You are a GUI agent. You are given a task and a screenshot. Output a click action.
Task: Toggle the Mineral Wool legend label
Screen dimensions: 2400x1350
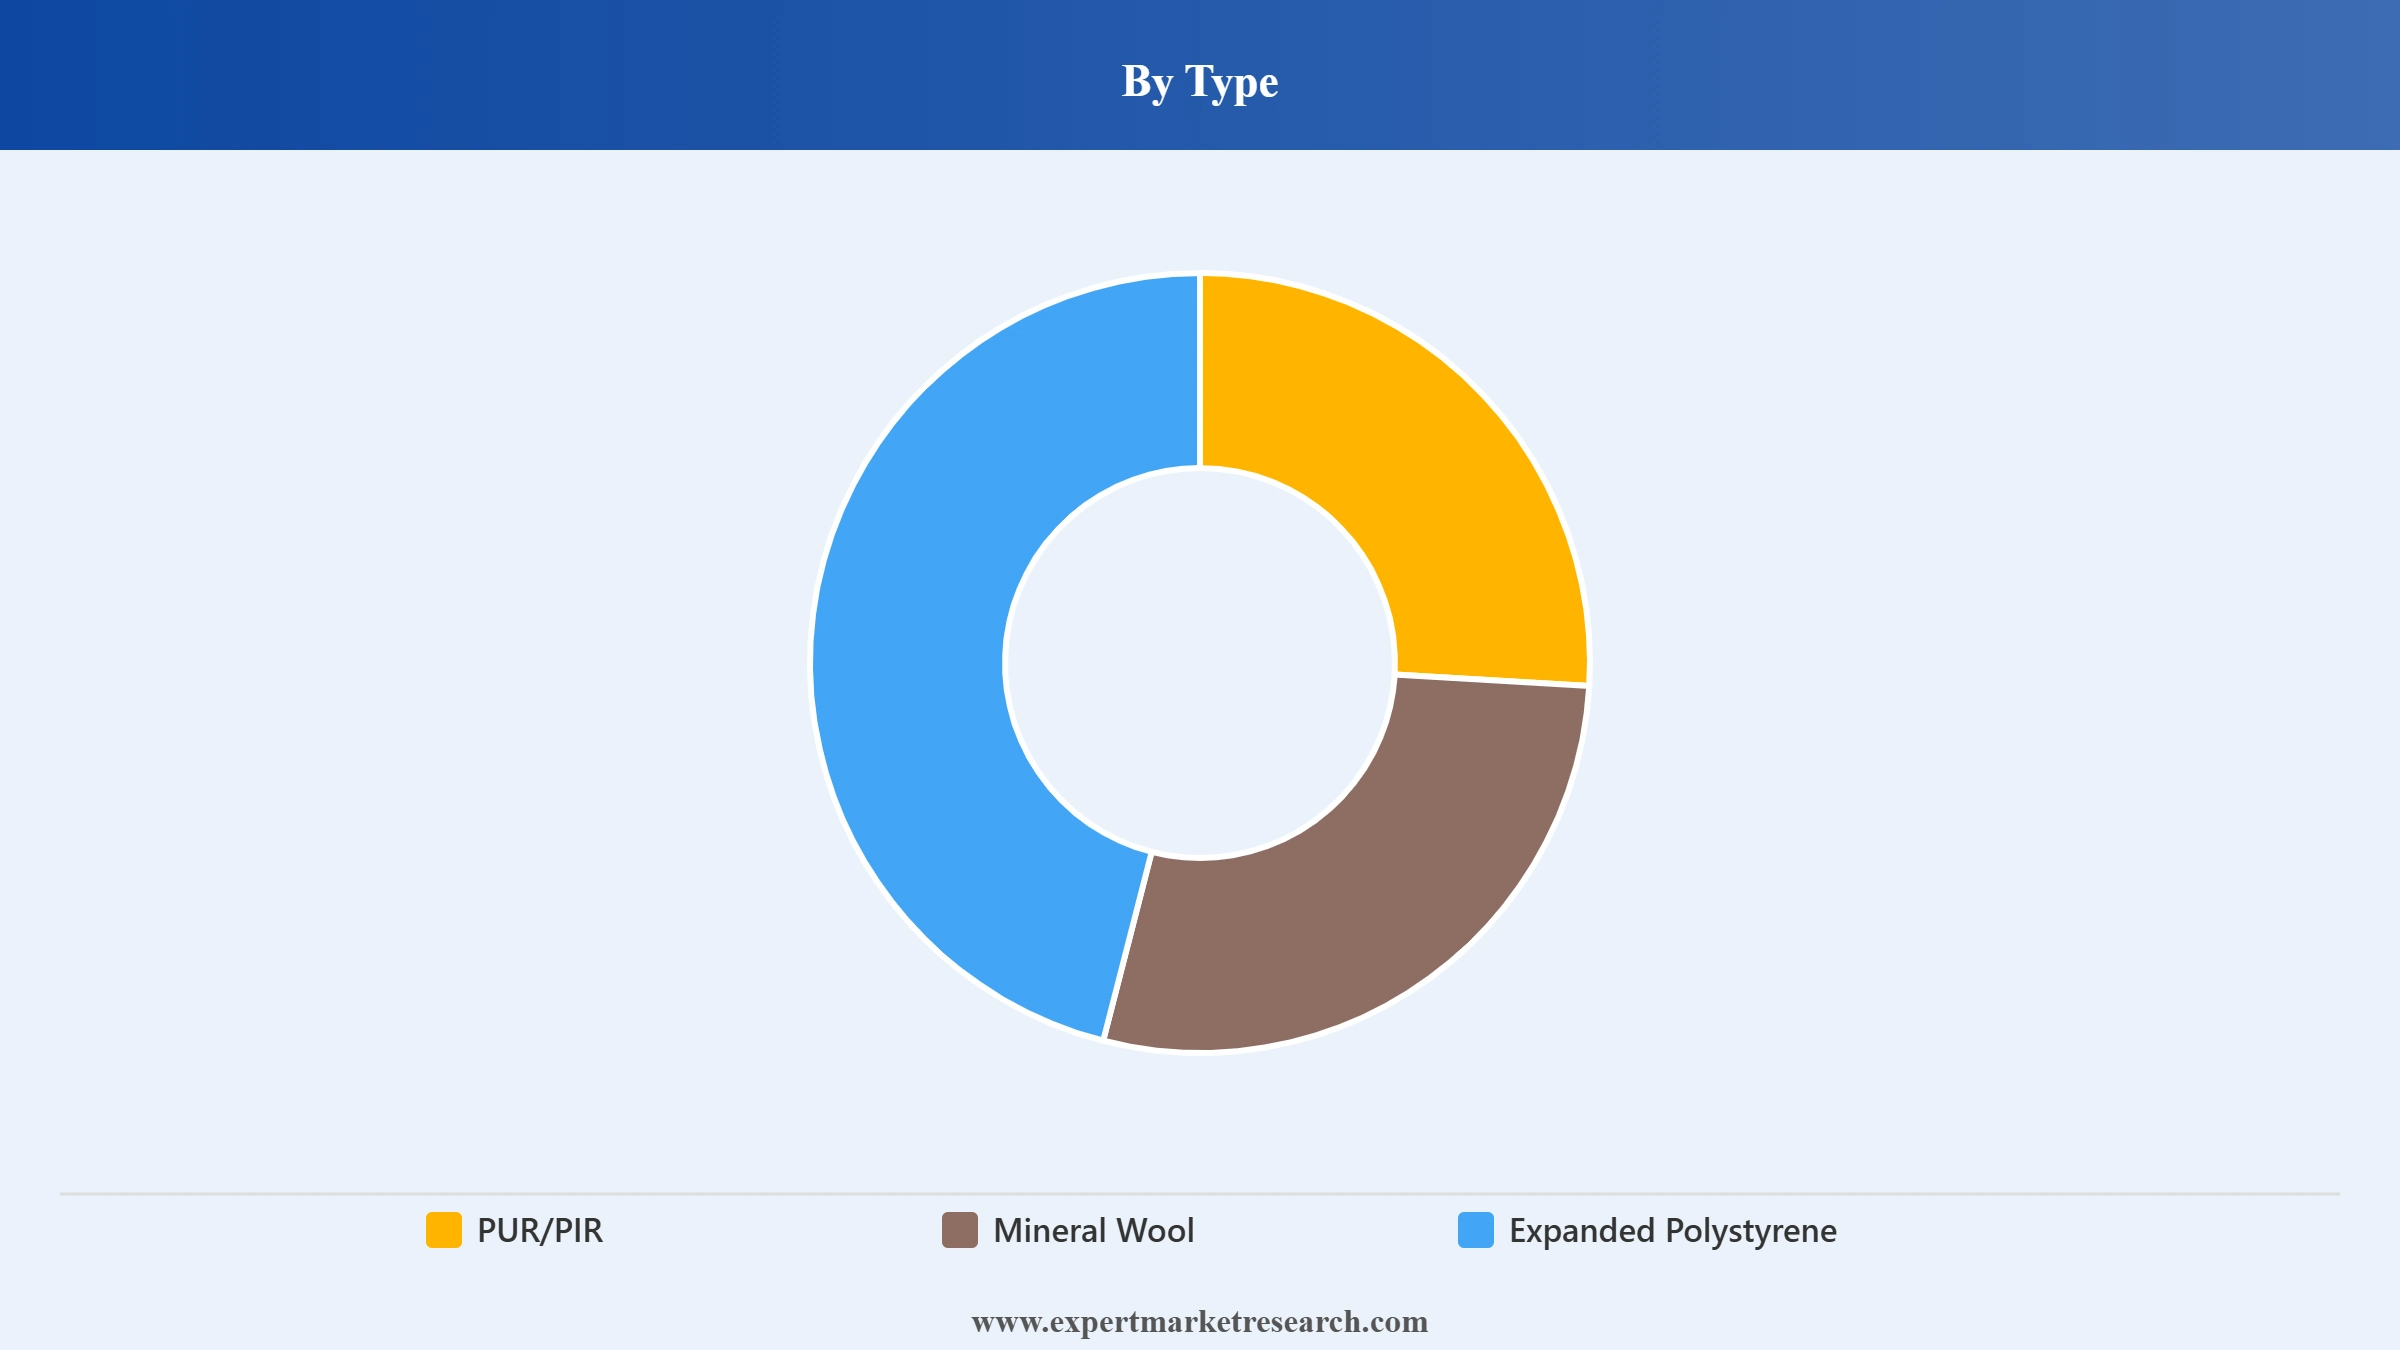pos(1094,1230)
